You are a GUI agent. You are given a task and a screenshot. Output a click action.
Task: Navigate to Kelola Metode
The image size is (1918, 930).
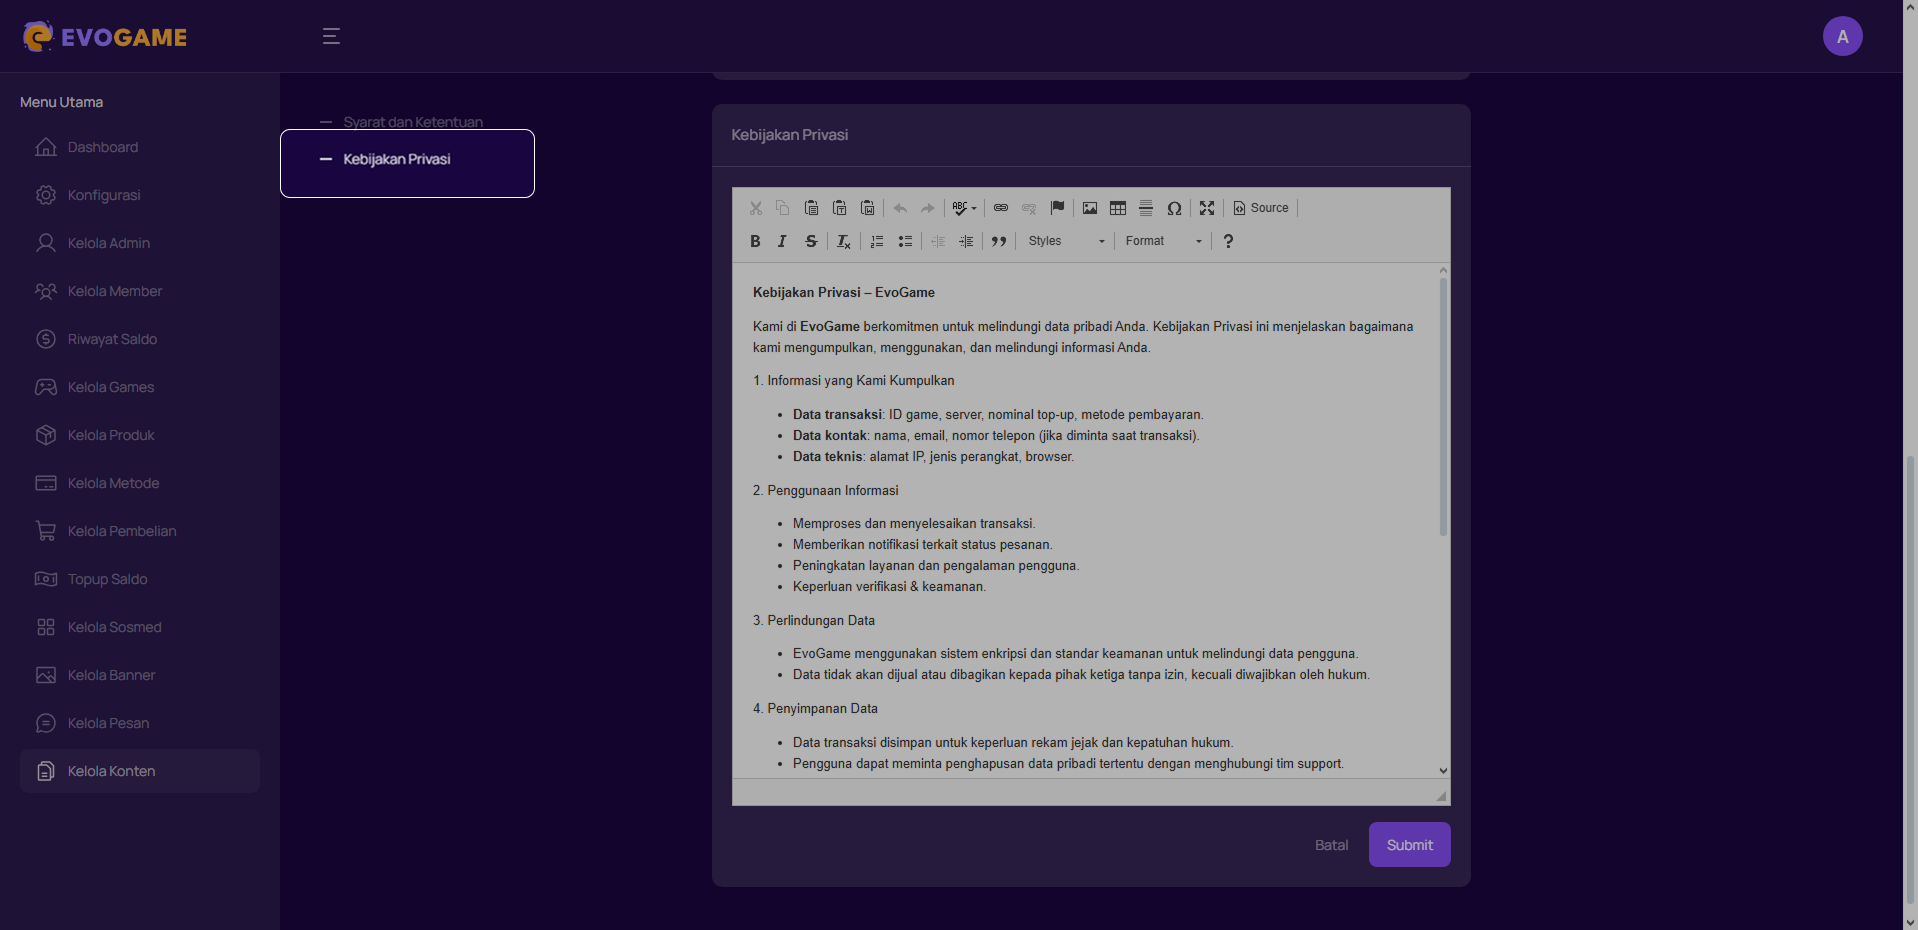coord(140,483)
